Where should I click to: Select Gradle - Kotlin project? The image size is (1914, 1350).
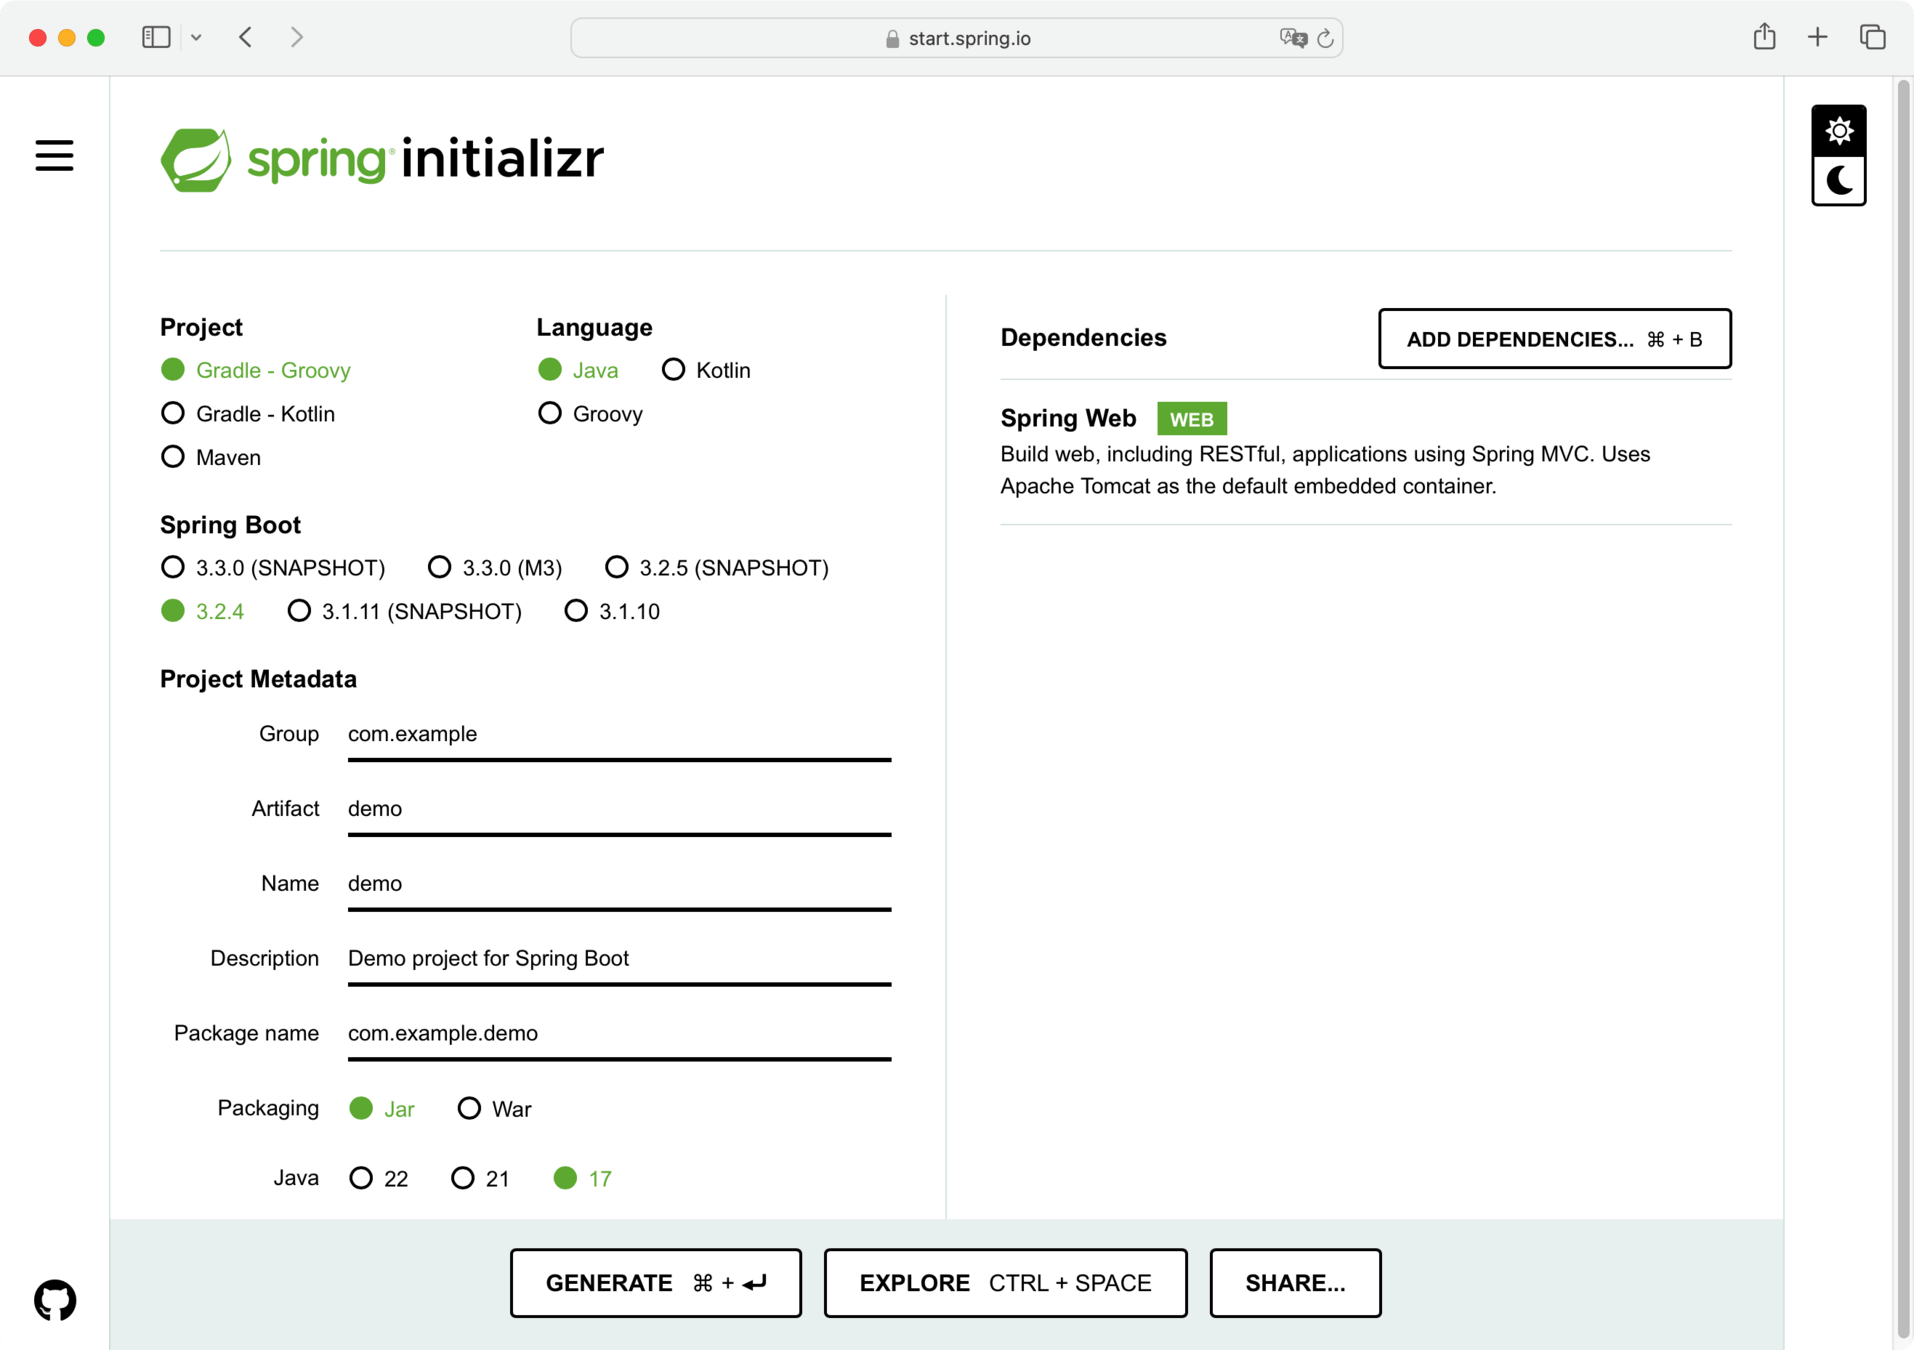(x=248, y=414)
